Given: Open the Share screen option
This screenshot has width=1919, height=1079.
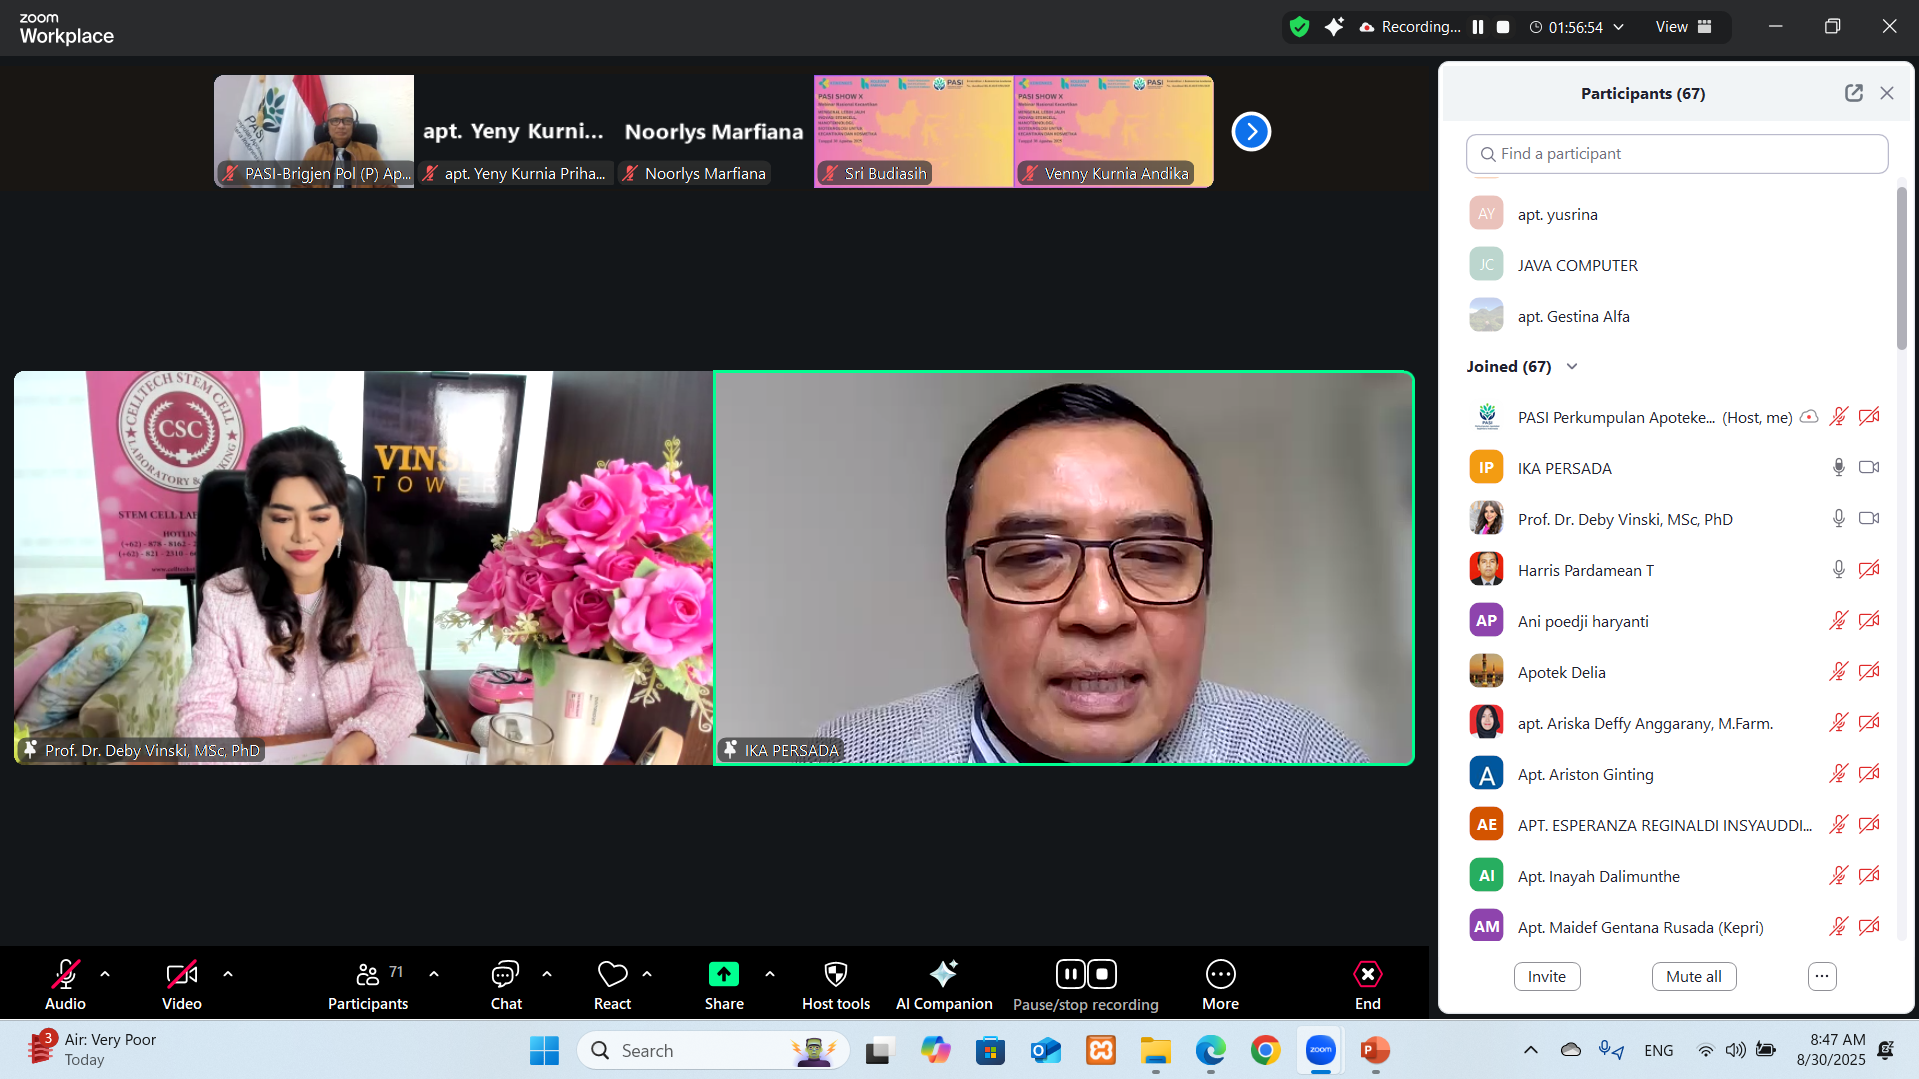Looking at the screenshot, I should 723,985.
